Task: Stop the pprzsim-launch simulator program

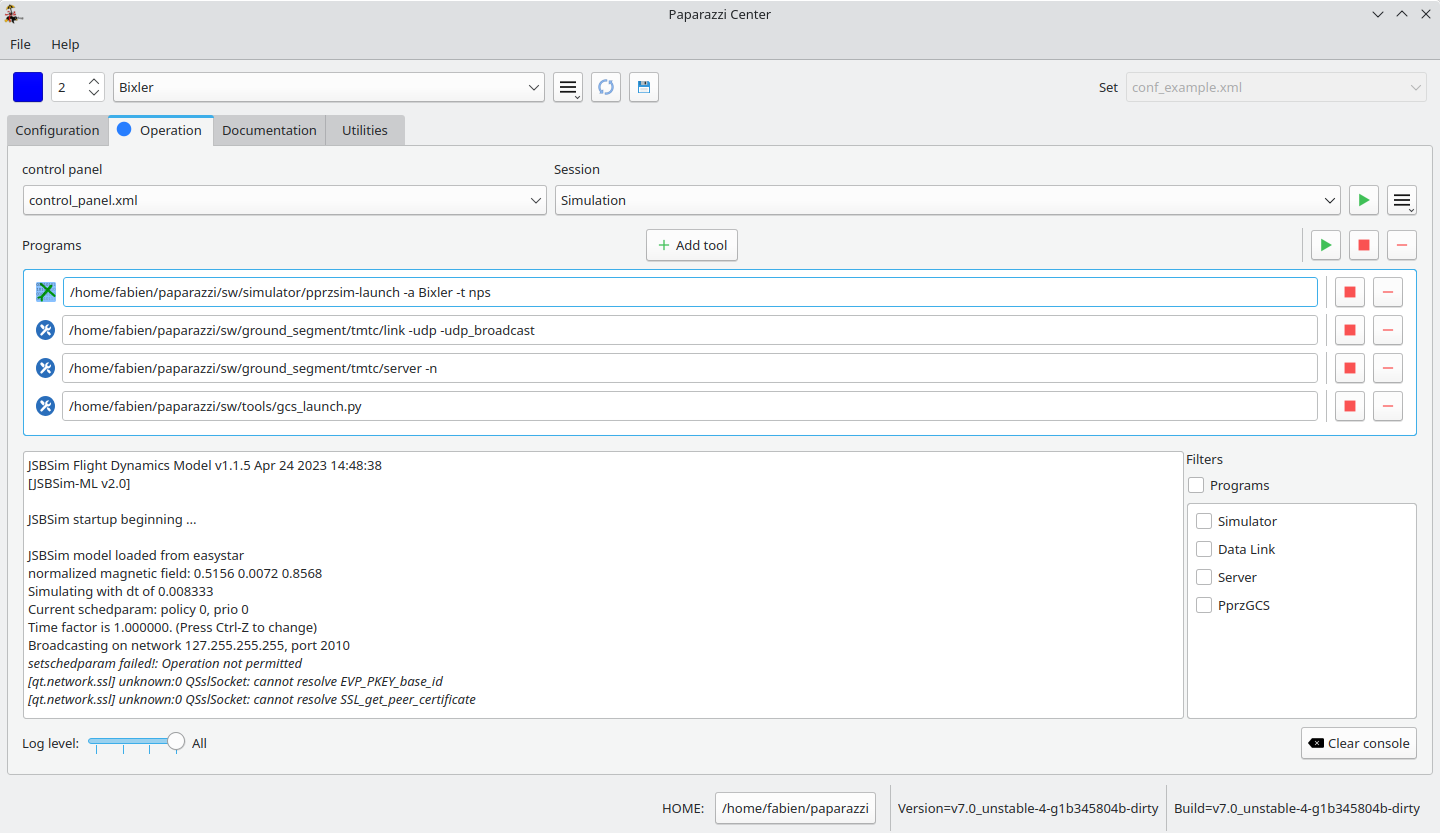Action: point(1350,292)
